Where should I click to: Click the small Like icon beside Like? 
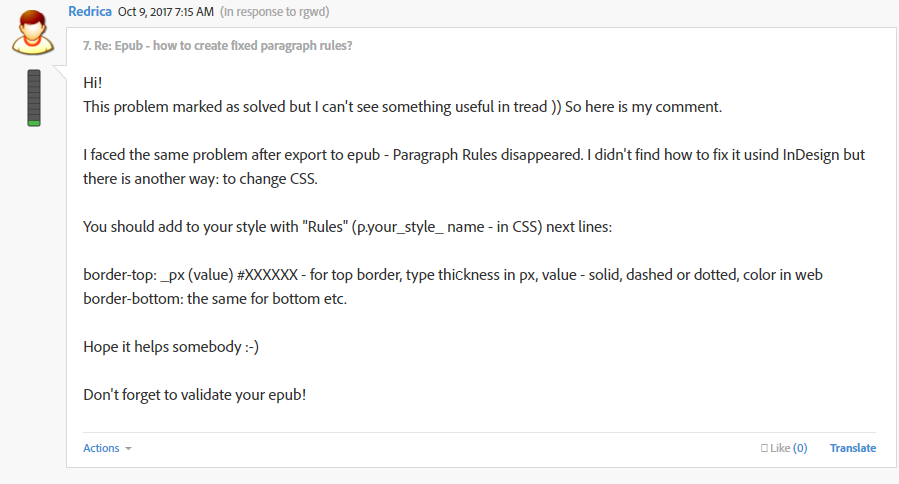point(764,448)
